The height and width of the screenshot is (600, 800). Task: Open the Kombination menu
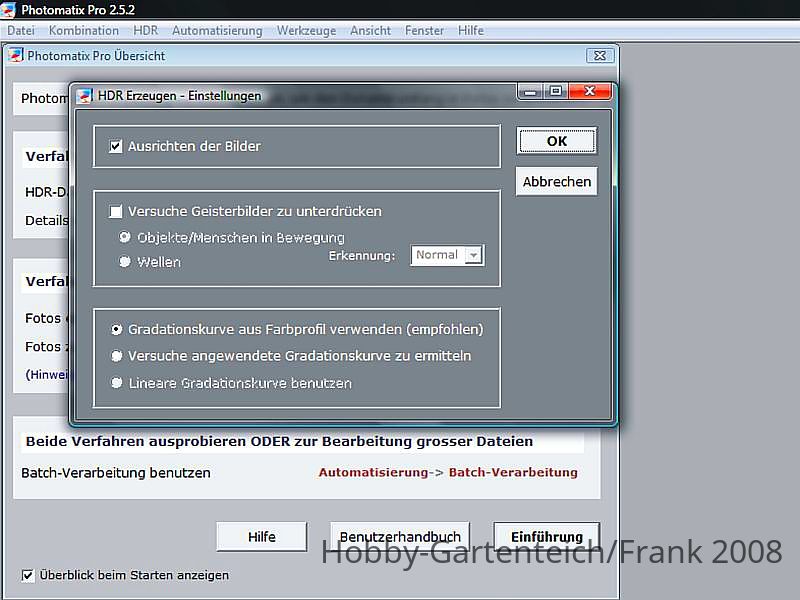tap(84, 31)
